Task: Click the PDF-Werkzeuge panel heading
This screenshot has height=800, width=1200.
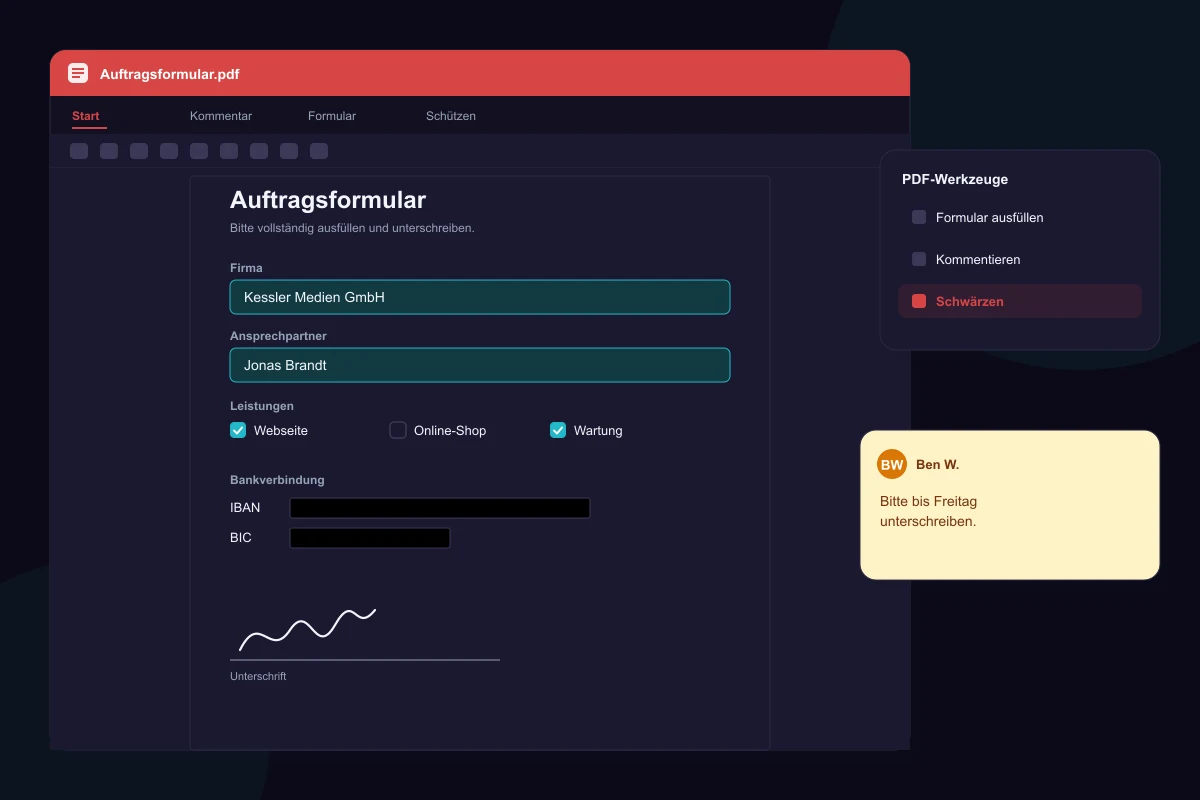Action: click(955, 180)
